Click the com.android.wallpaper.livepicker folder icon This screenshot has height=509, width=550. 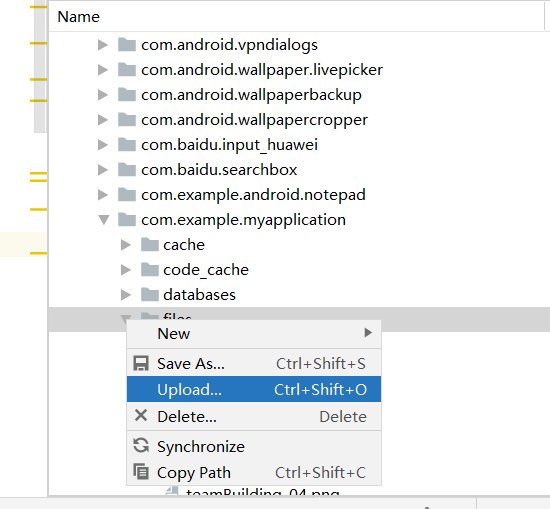click(x=127, y=69)
